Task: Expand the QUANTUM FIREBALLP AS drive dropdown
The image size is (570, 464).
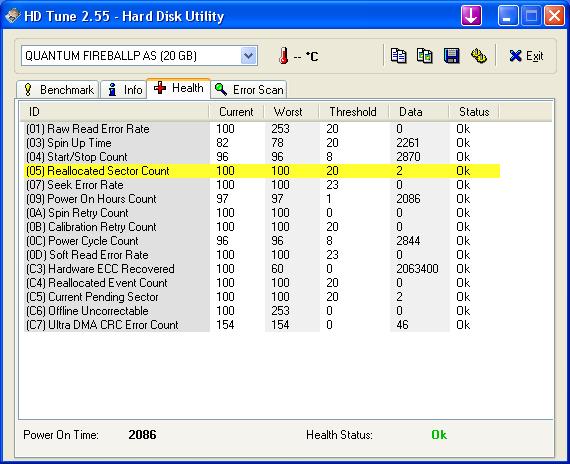Action: 248,56
